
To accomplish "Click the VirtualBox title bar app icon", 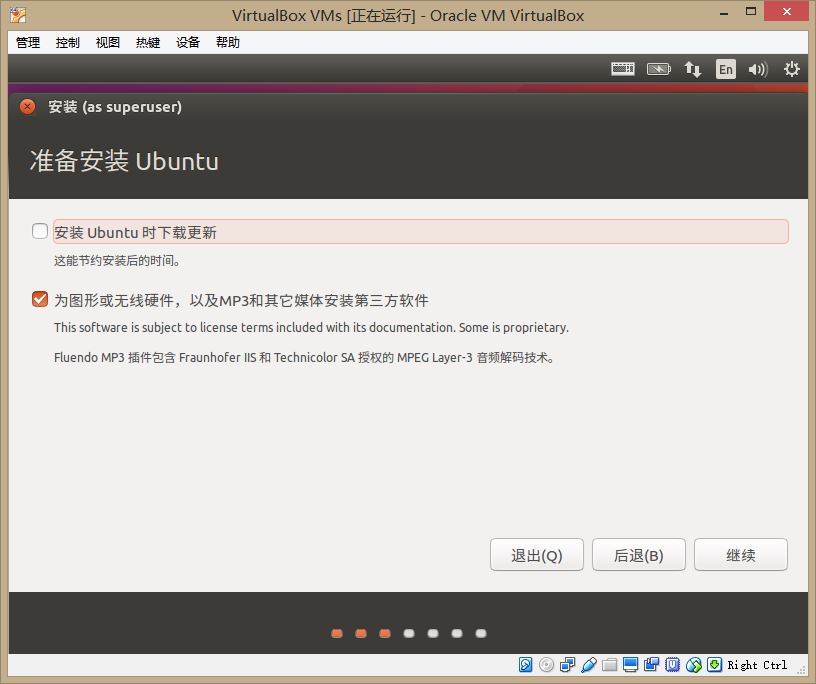I will (18, 15).
